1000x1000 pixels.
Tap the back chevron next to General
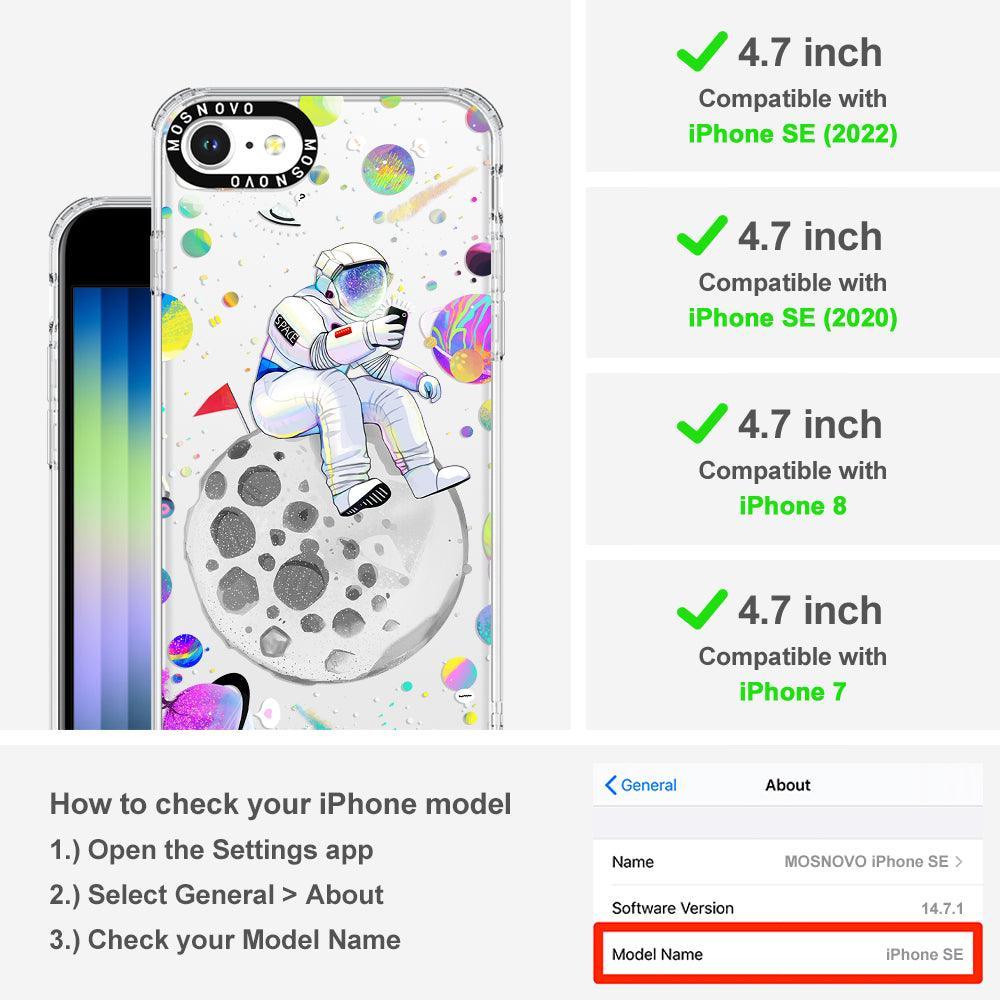coord(610,785)
